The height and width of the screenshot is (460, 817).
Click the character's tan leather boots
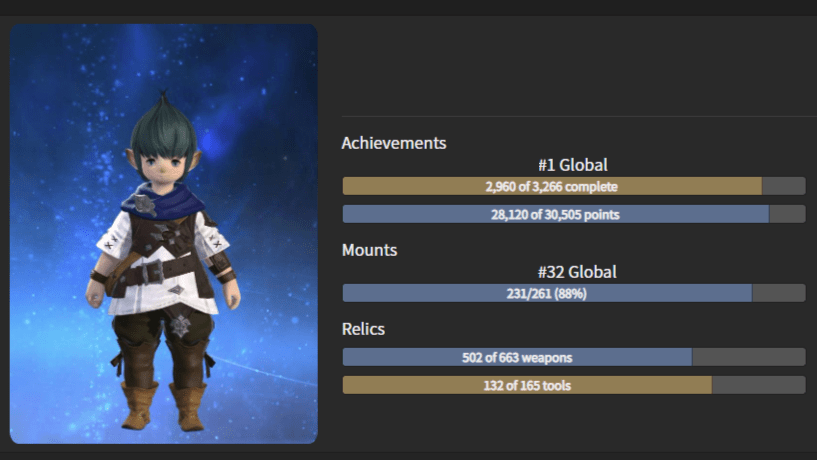point(163,406)
